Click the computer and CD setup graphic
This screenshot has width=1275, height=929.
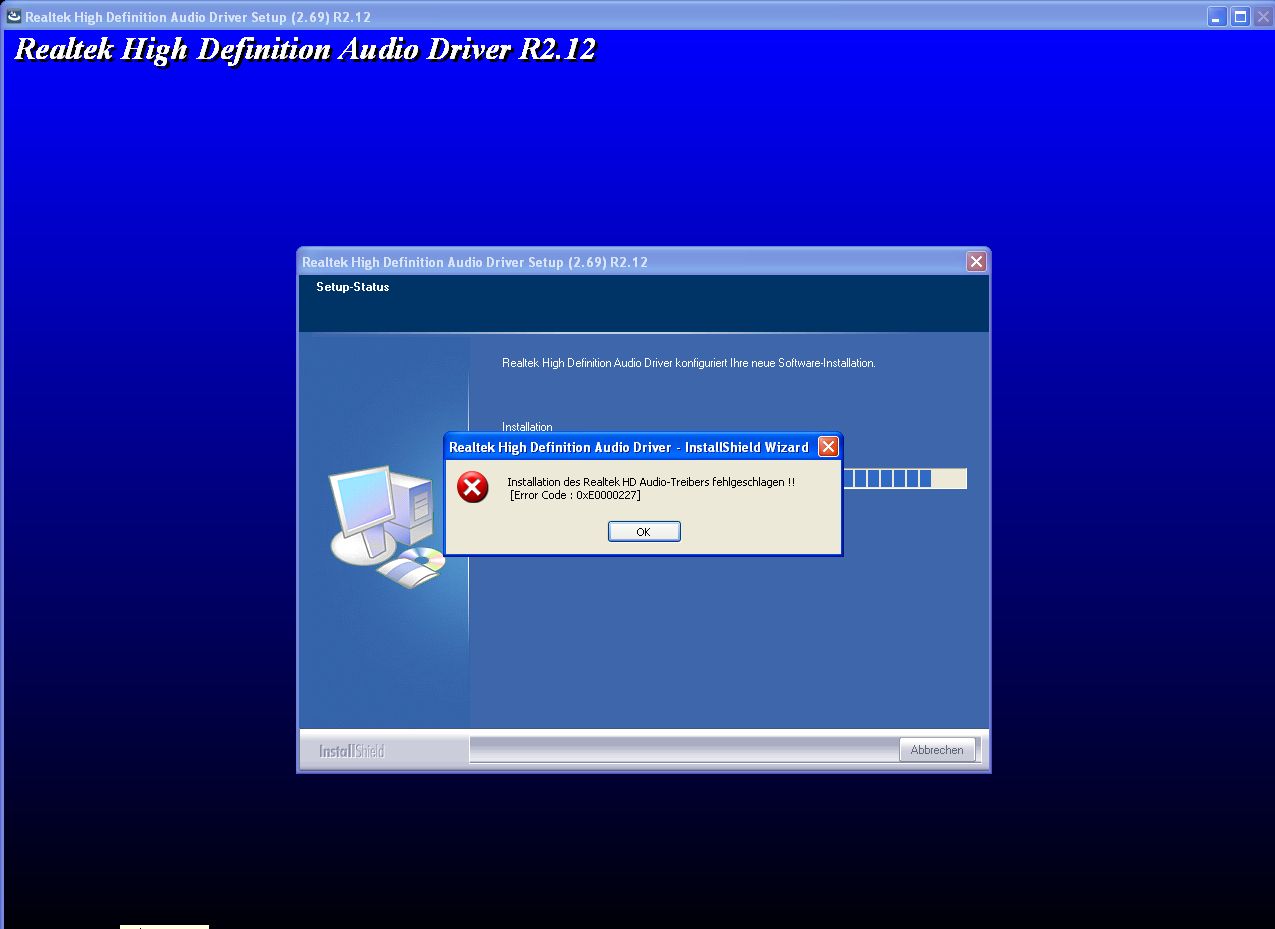387,526
